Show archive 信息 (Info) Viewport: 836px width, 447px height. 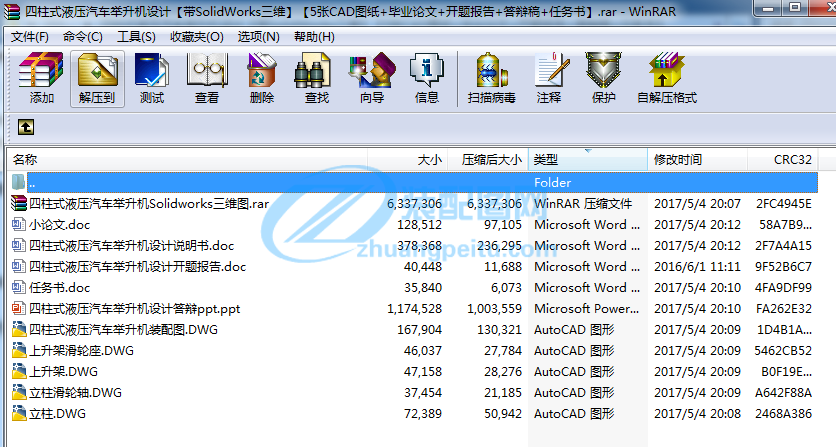click(427, 78)
